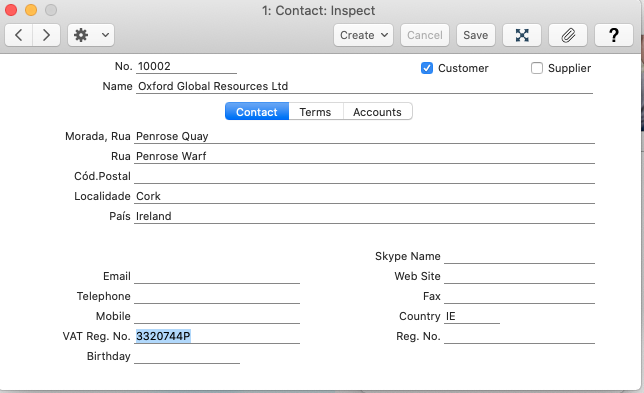Switch to the Accounts tab
The width and height of the screenshot is (644, 393).
coord(377,112)
